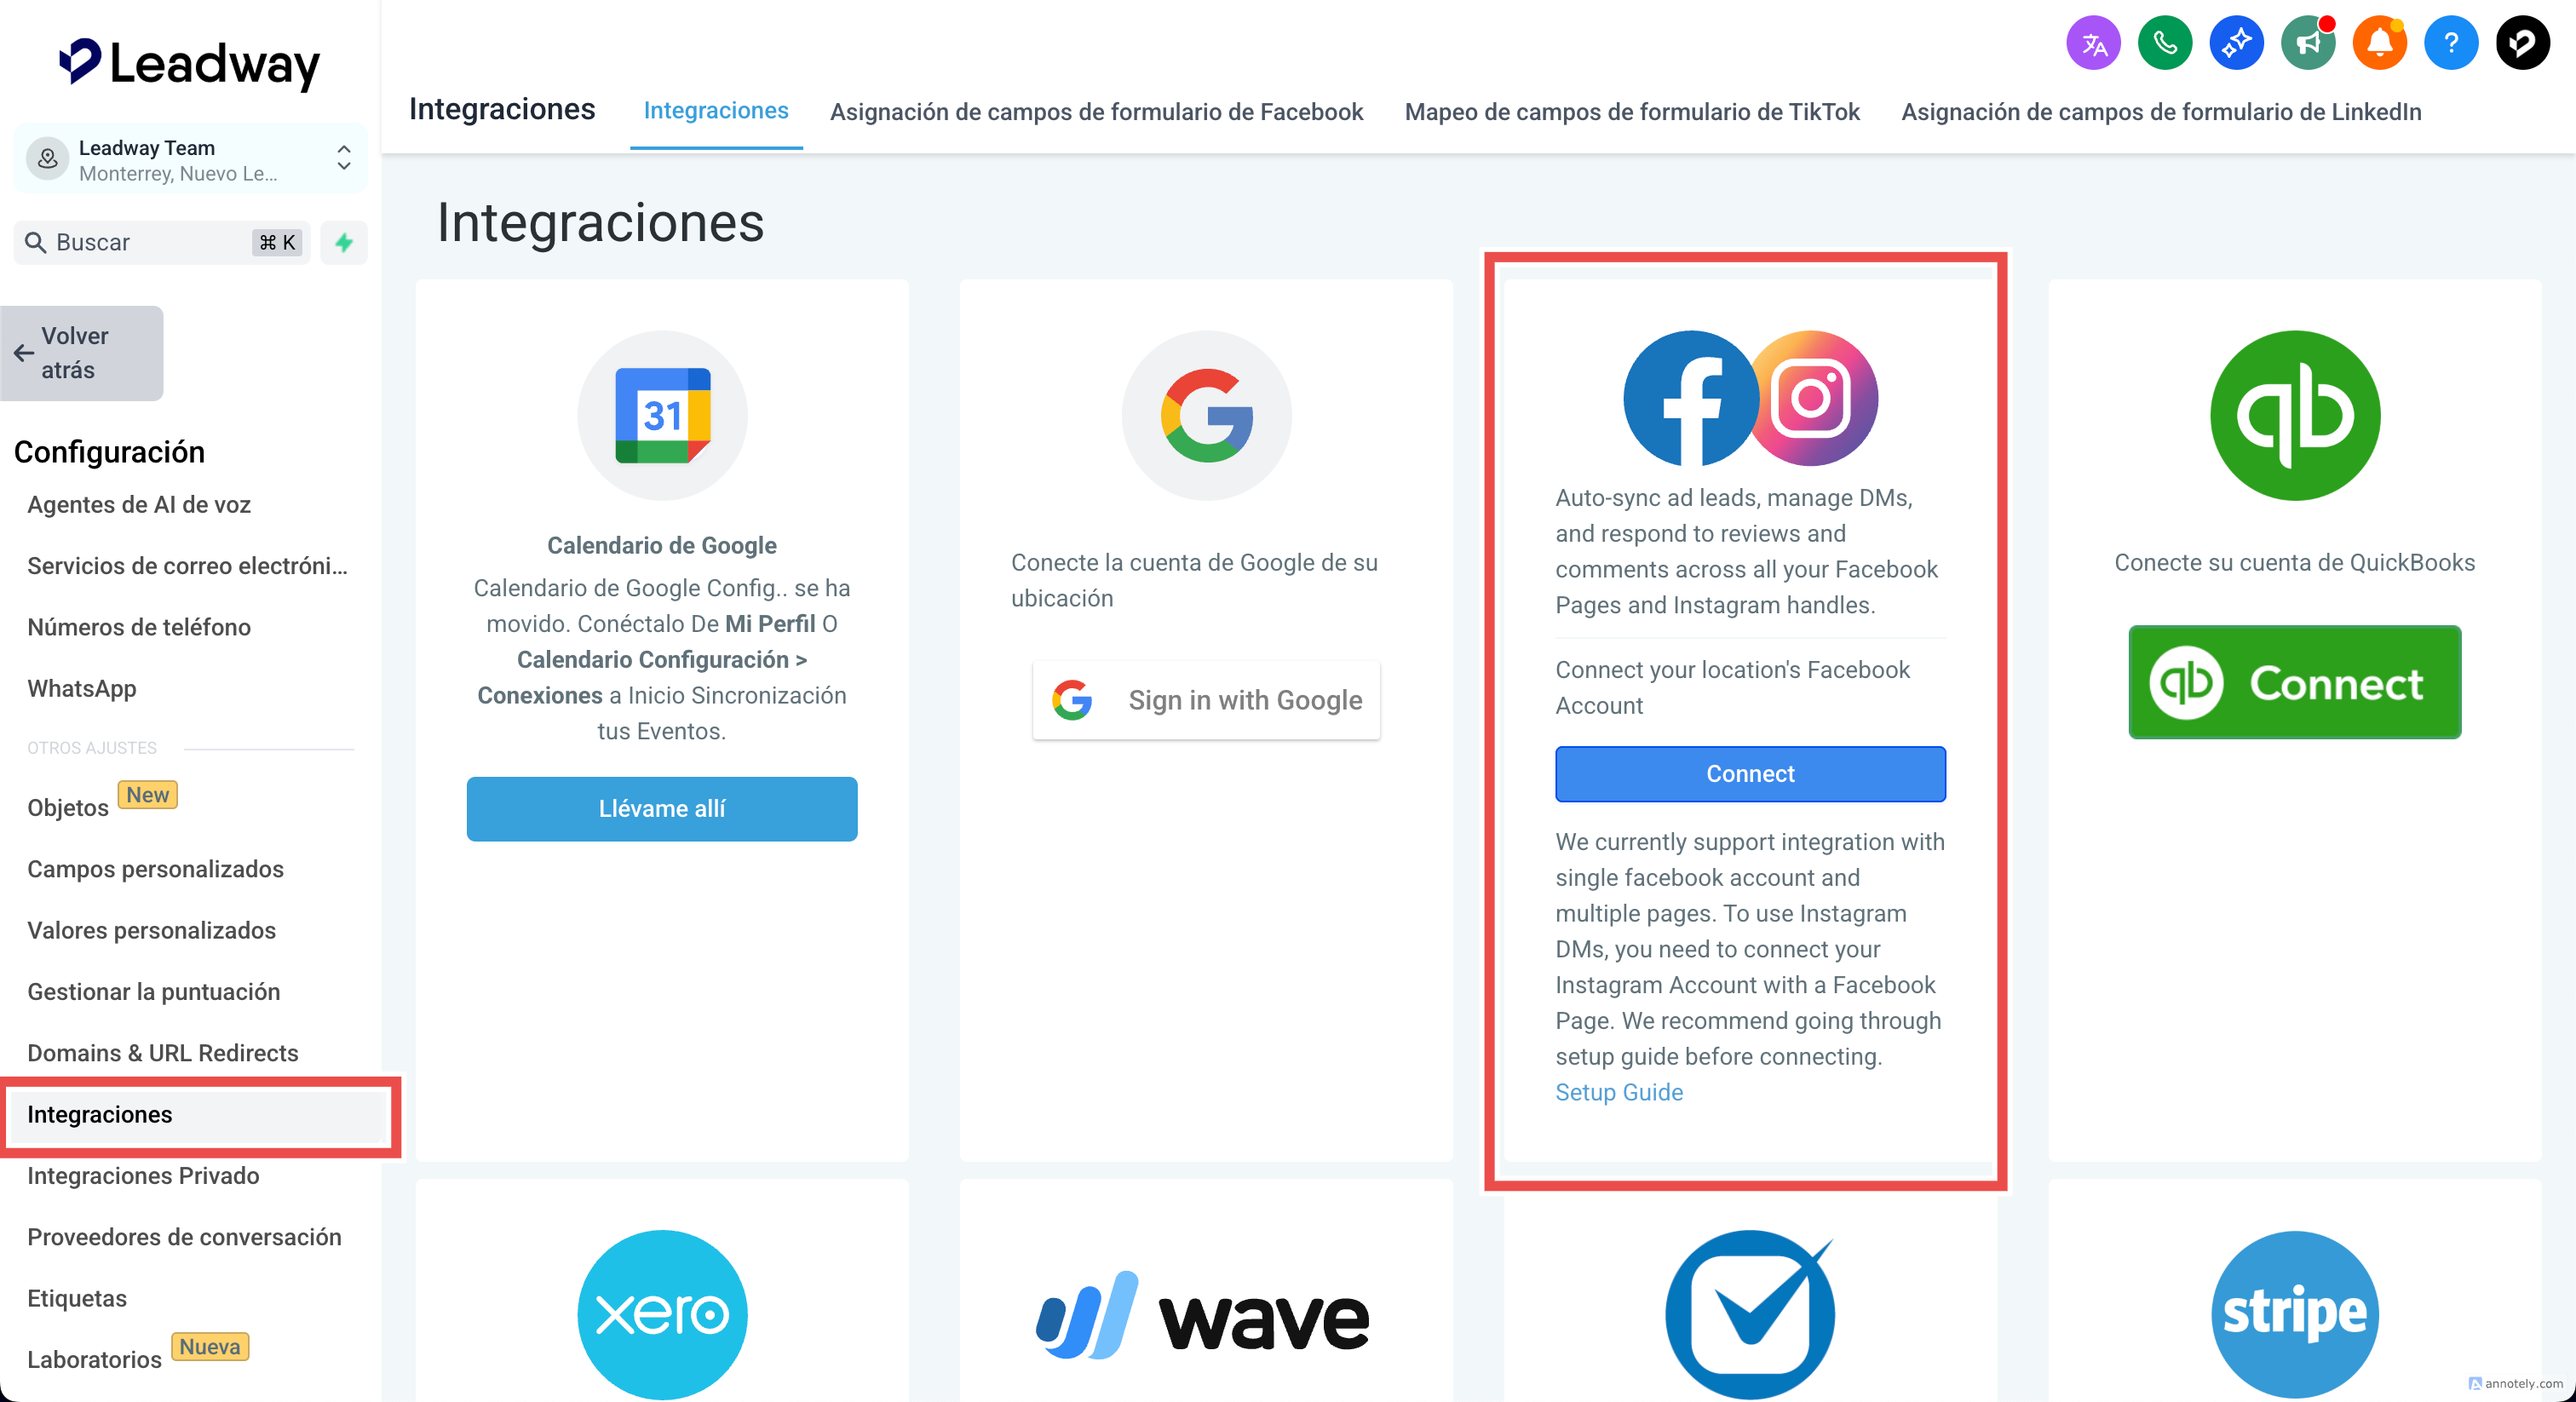Viewport: 2576px width, 1402px height.
Task: Open the black profile avatar icon
Action: pos(2523,43)
